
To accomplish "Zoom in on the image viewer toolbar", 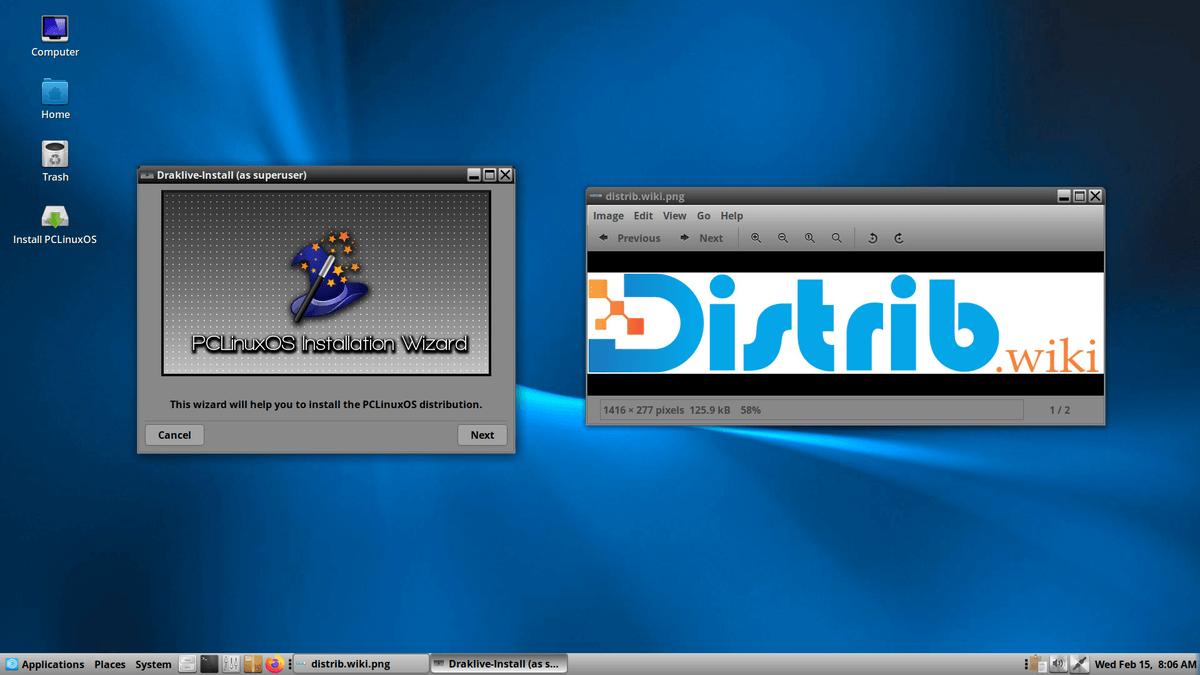I will [756, 238].
